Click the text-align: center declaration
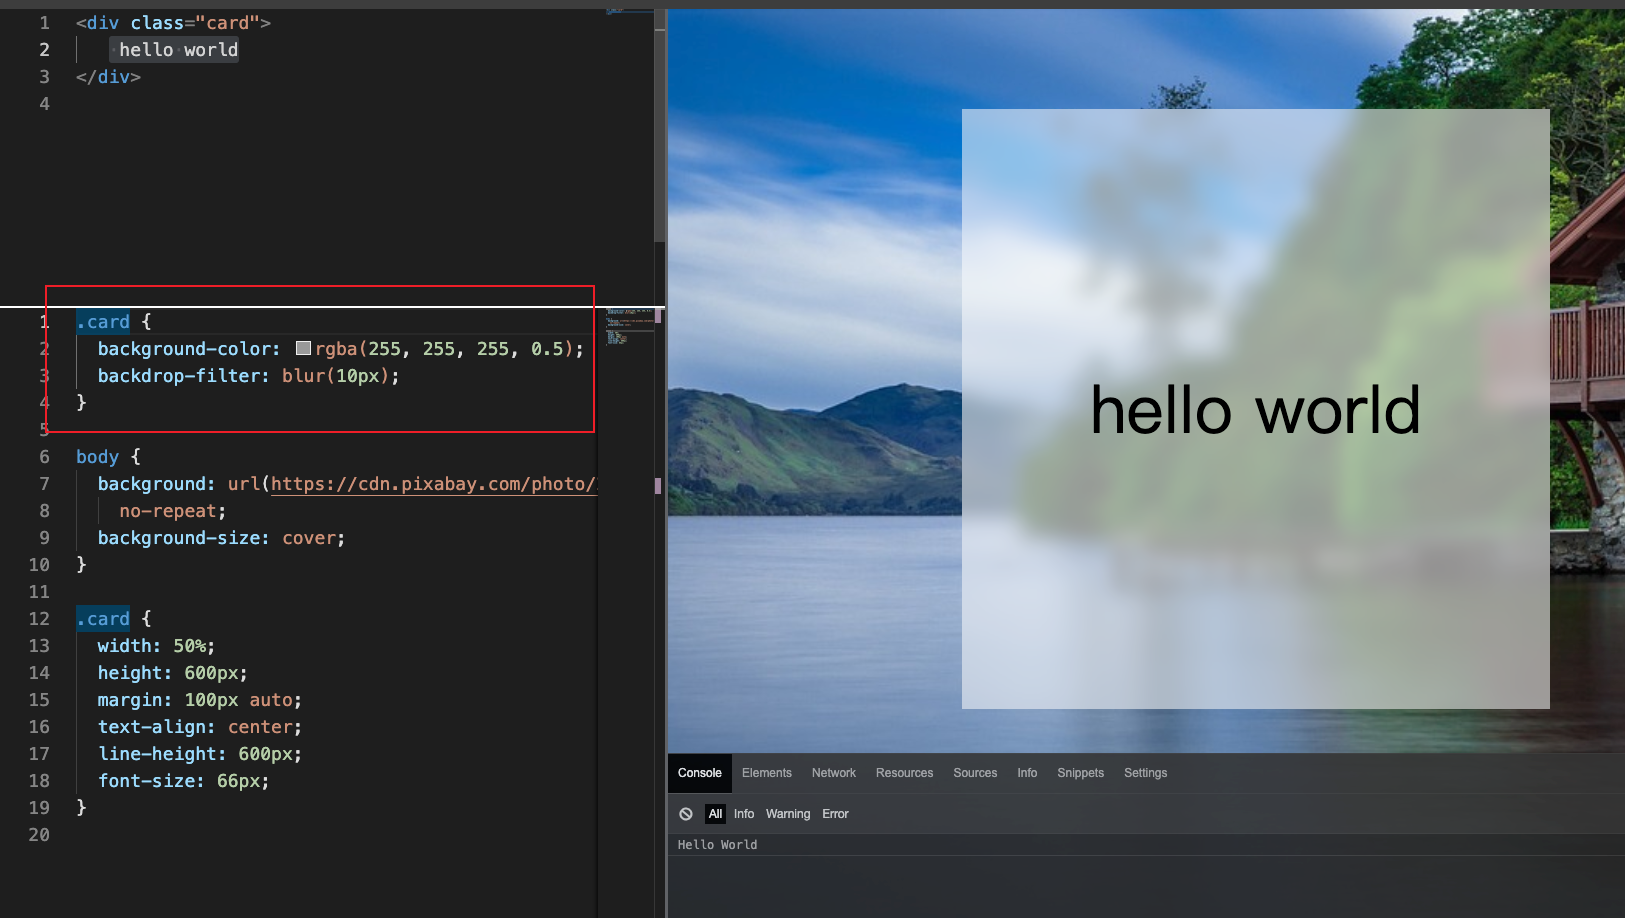 [x=199, y=727]
